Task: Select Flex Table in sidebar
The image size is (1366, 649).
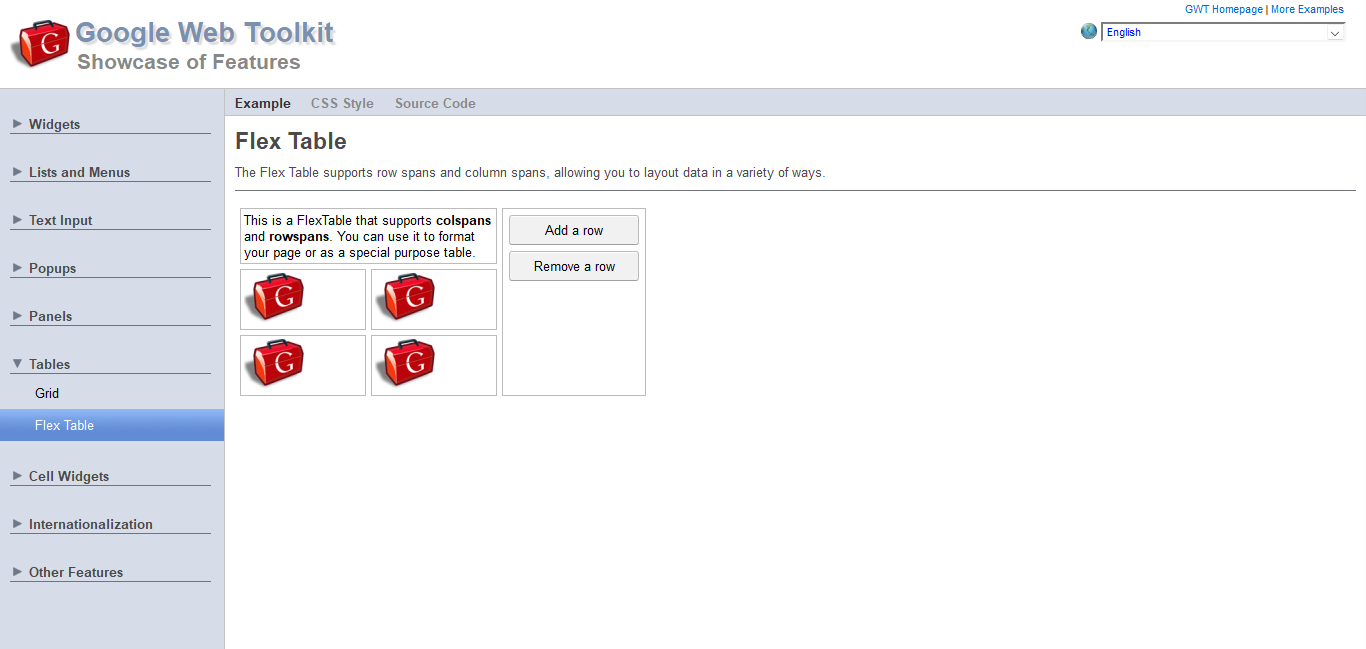Action: coord(112,425)
